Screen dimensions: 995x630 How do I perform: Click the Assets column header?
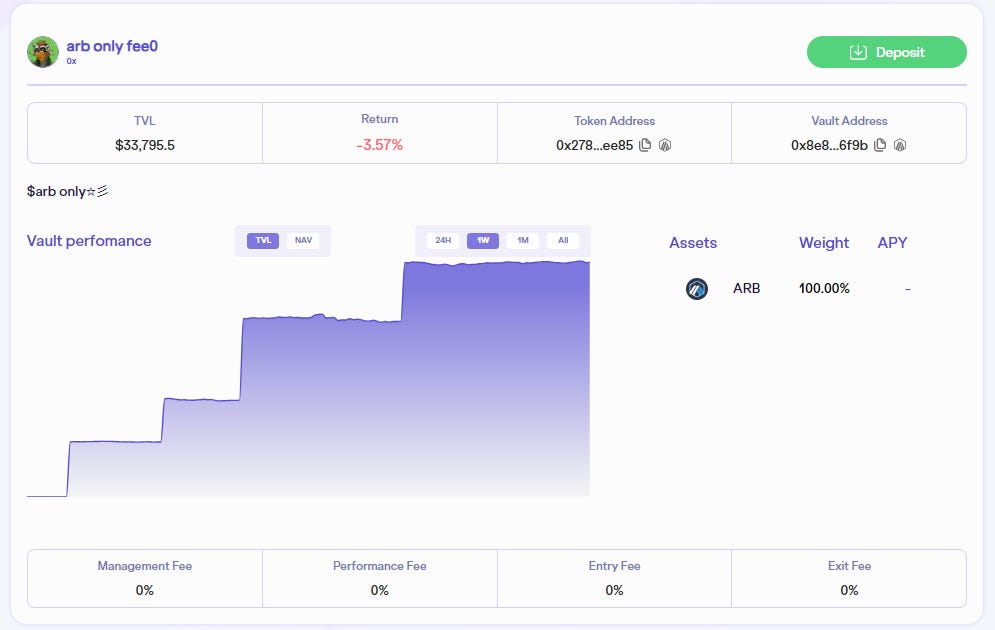693,243
